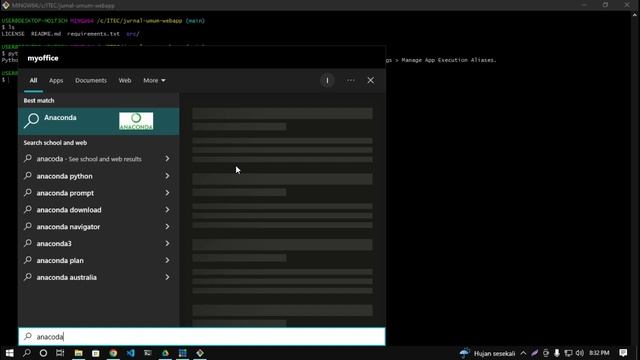Click the user account icon in search panel
Screen dimensions: 640x360
point(327,80)
